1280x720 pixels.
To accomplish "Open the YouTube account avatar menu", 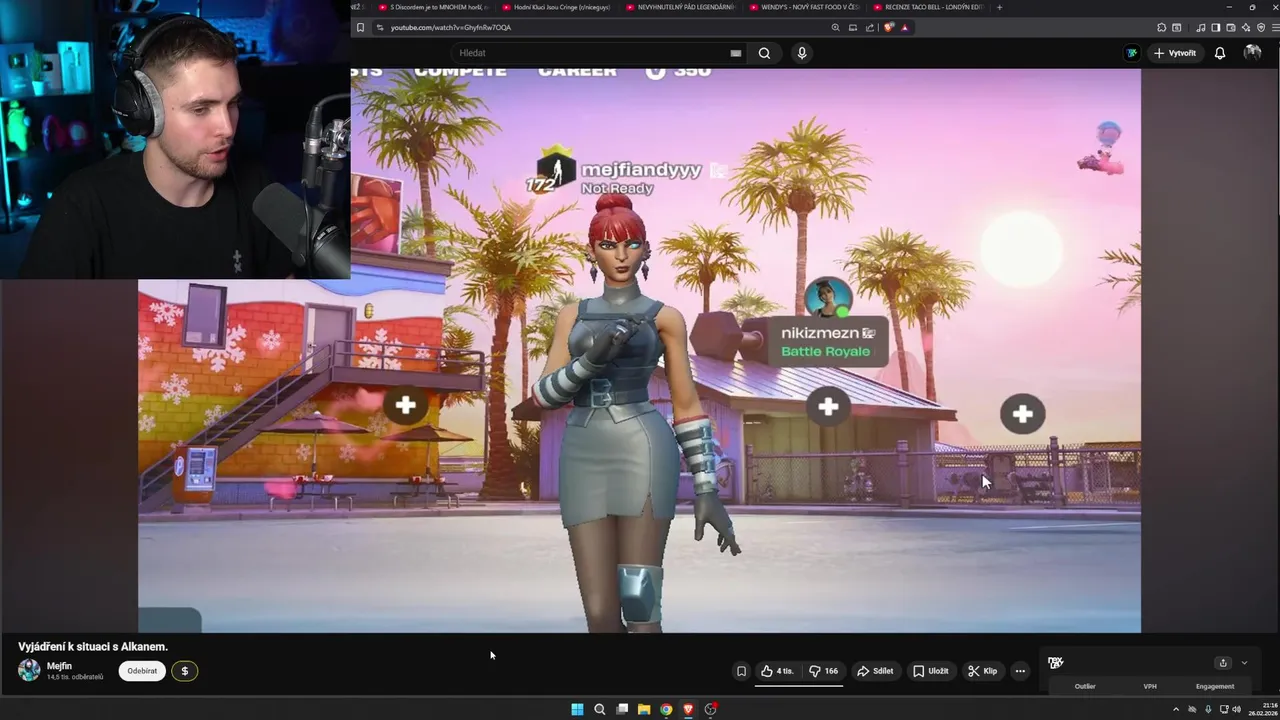I will (x=1252, y=53).
